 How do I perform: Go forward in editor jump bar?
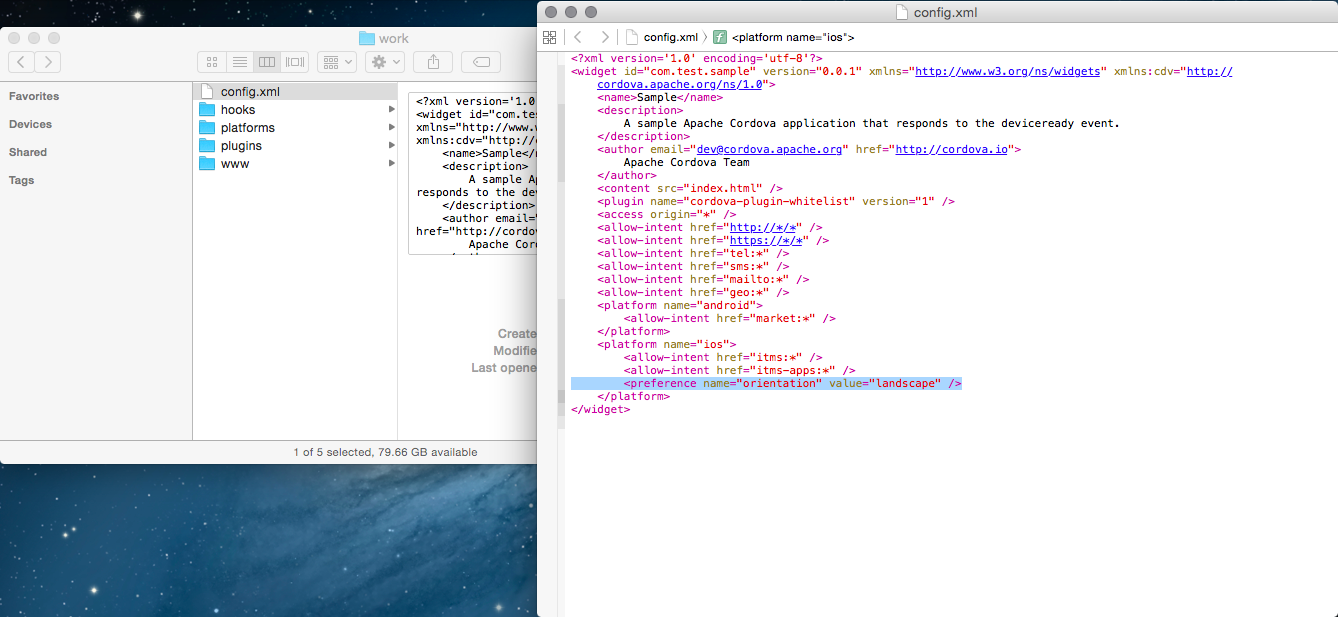pos(604,37)
